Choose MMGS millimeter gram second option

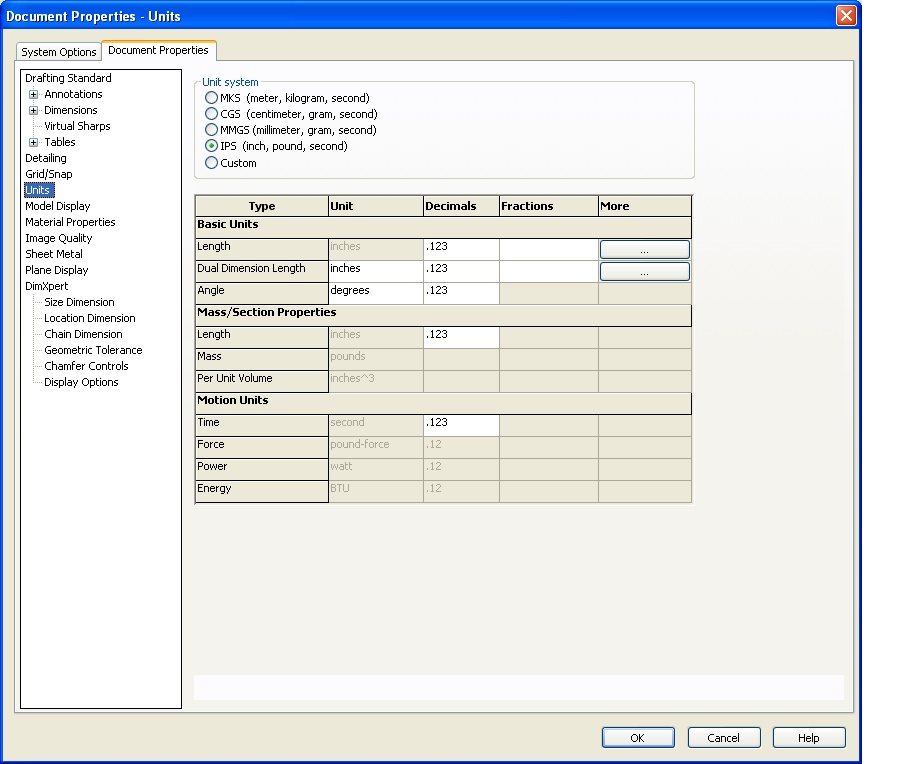pos(211,130)
